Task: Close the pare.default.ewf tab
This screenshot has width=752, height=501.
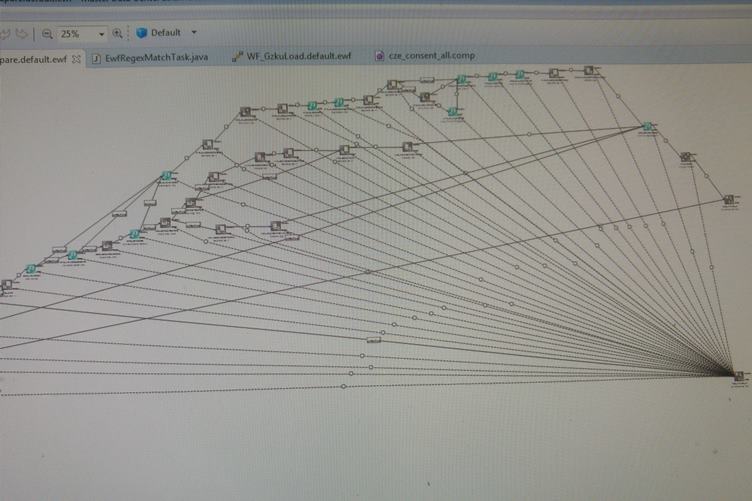Action: click(76, 59)
